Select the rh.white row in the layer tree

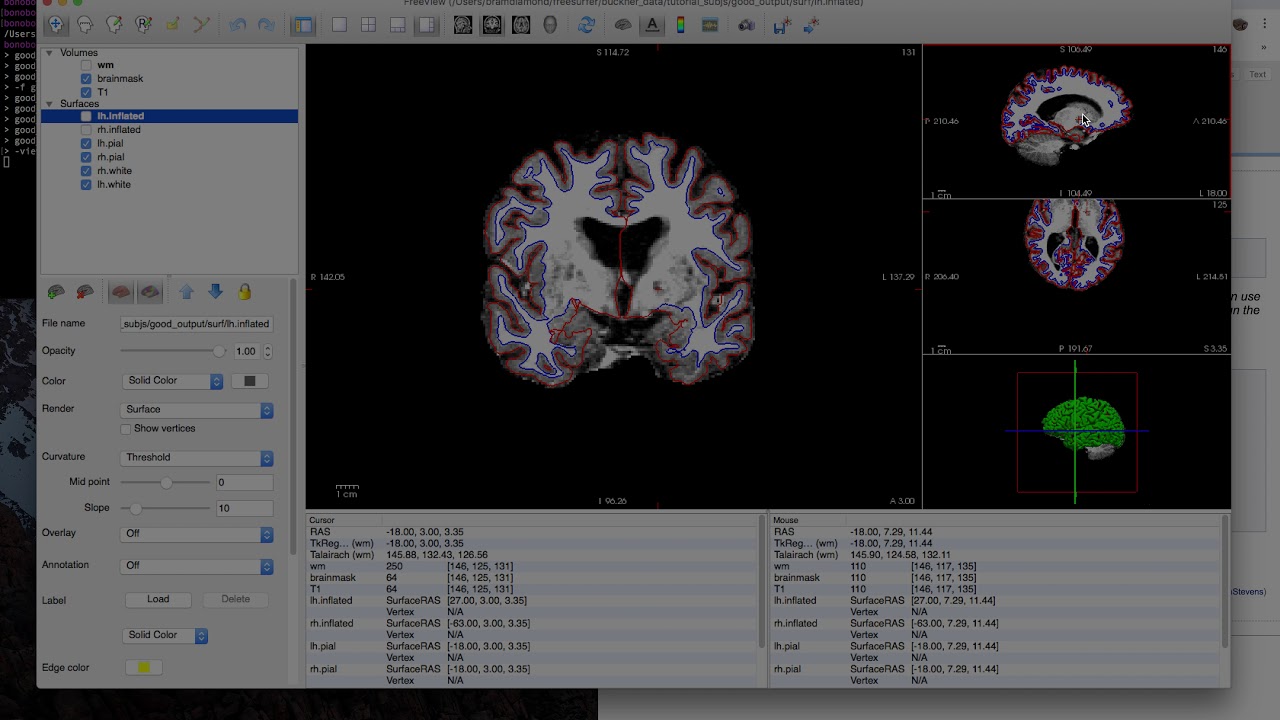(x=169, y=171)
